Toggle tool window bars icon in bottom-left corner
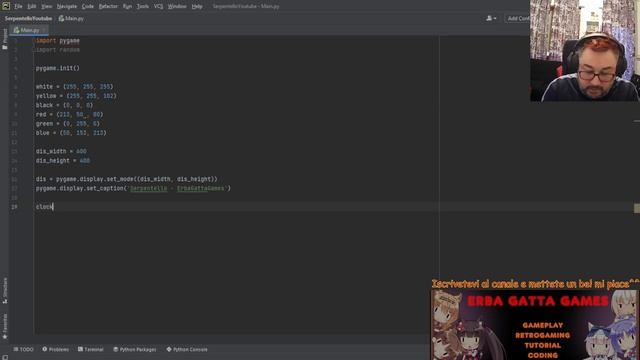640x360 pixels. [5, 357]
